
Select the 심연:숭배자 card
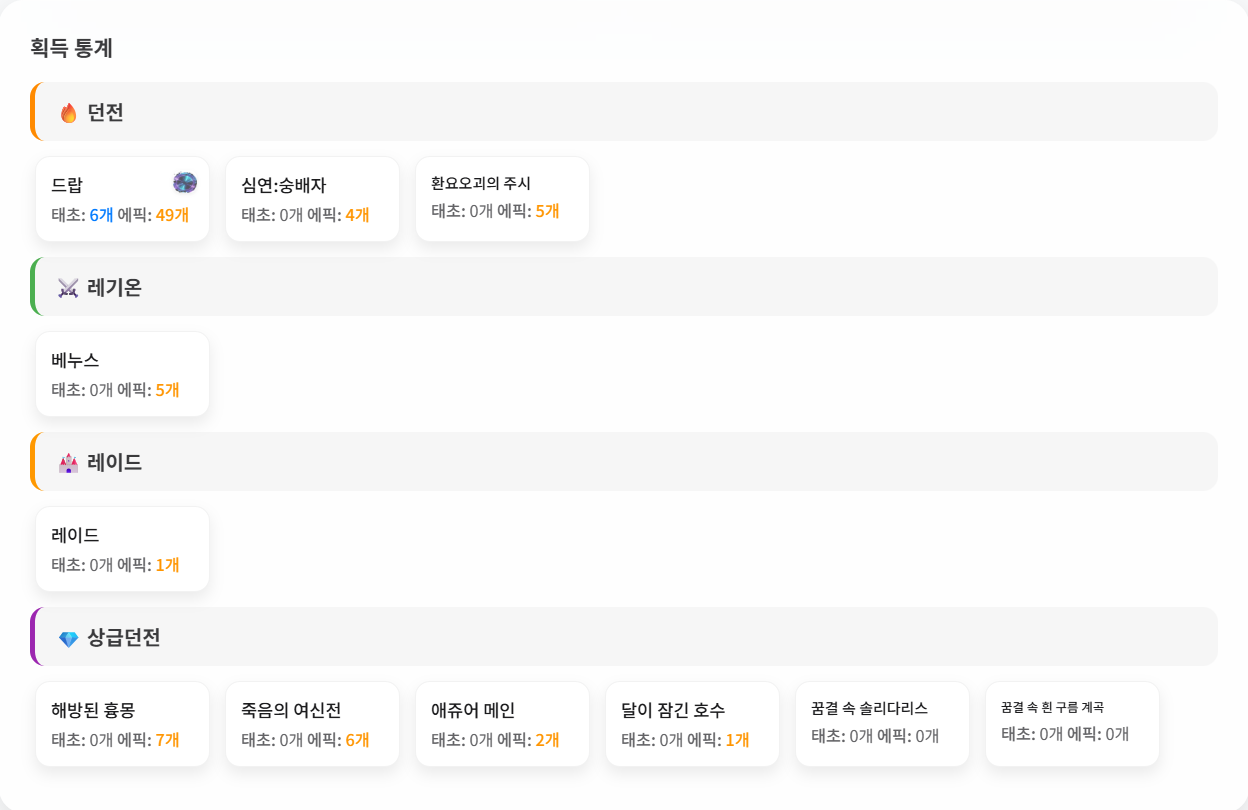click(x=312, y=199)
